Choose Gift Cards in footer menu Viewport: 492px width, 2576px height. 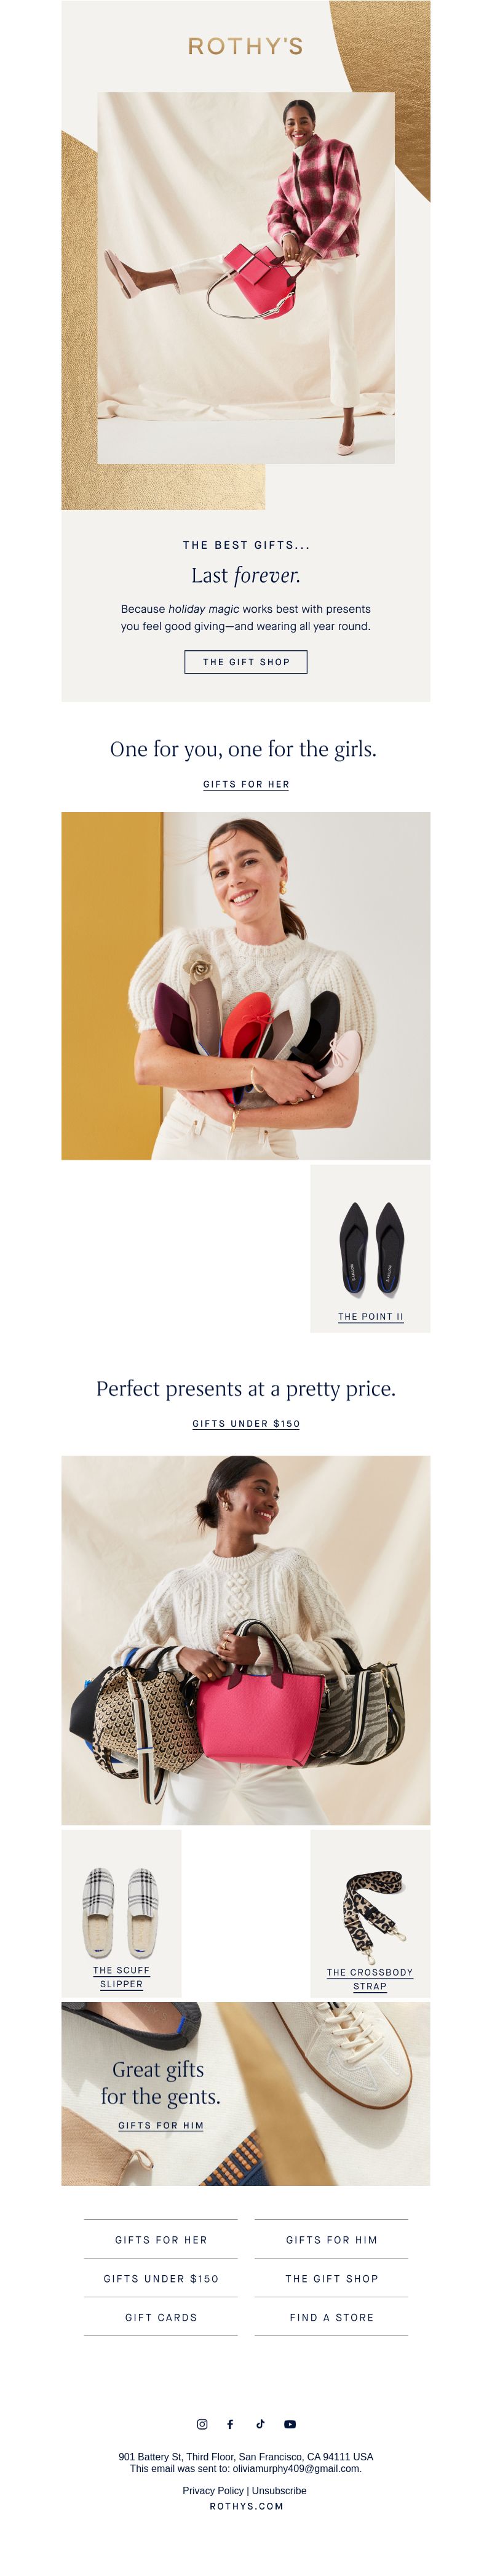(x=161, y=2317)
